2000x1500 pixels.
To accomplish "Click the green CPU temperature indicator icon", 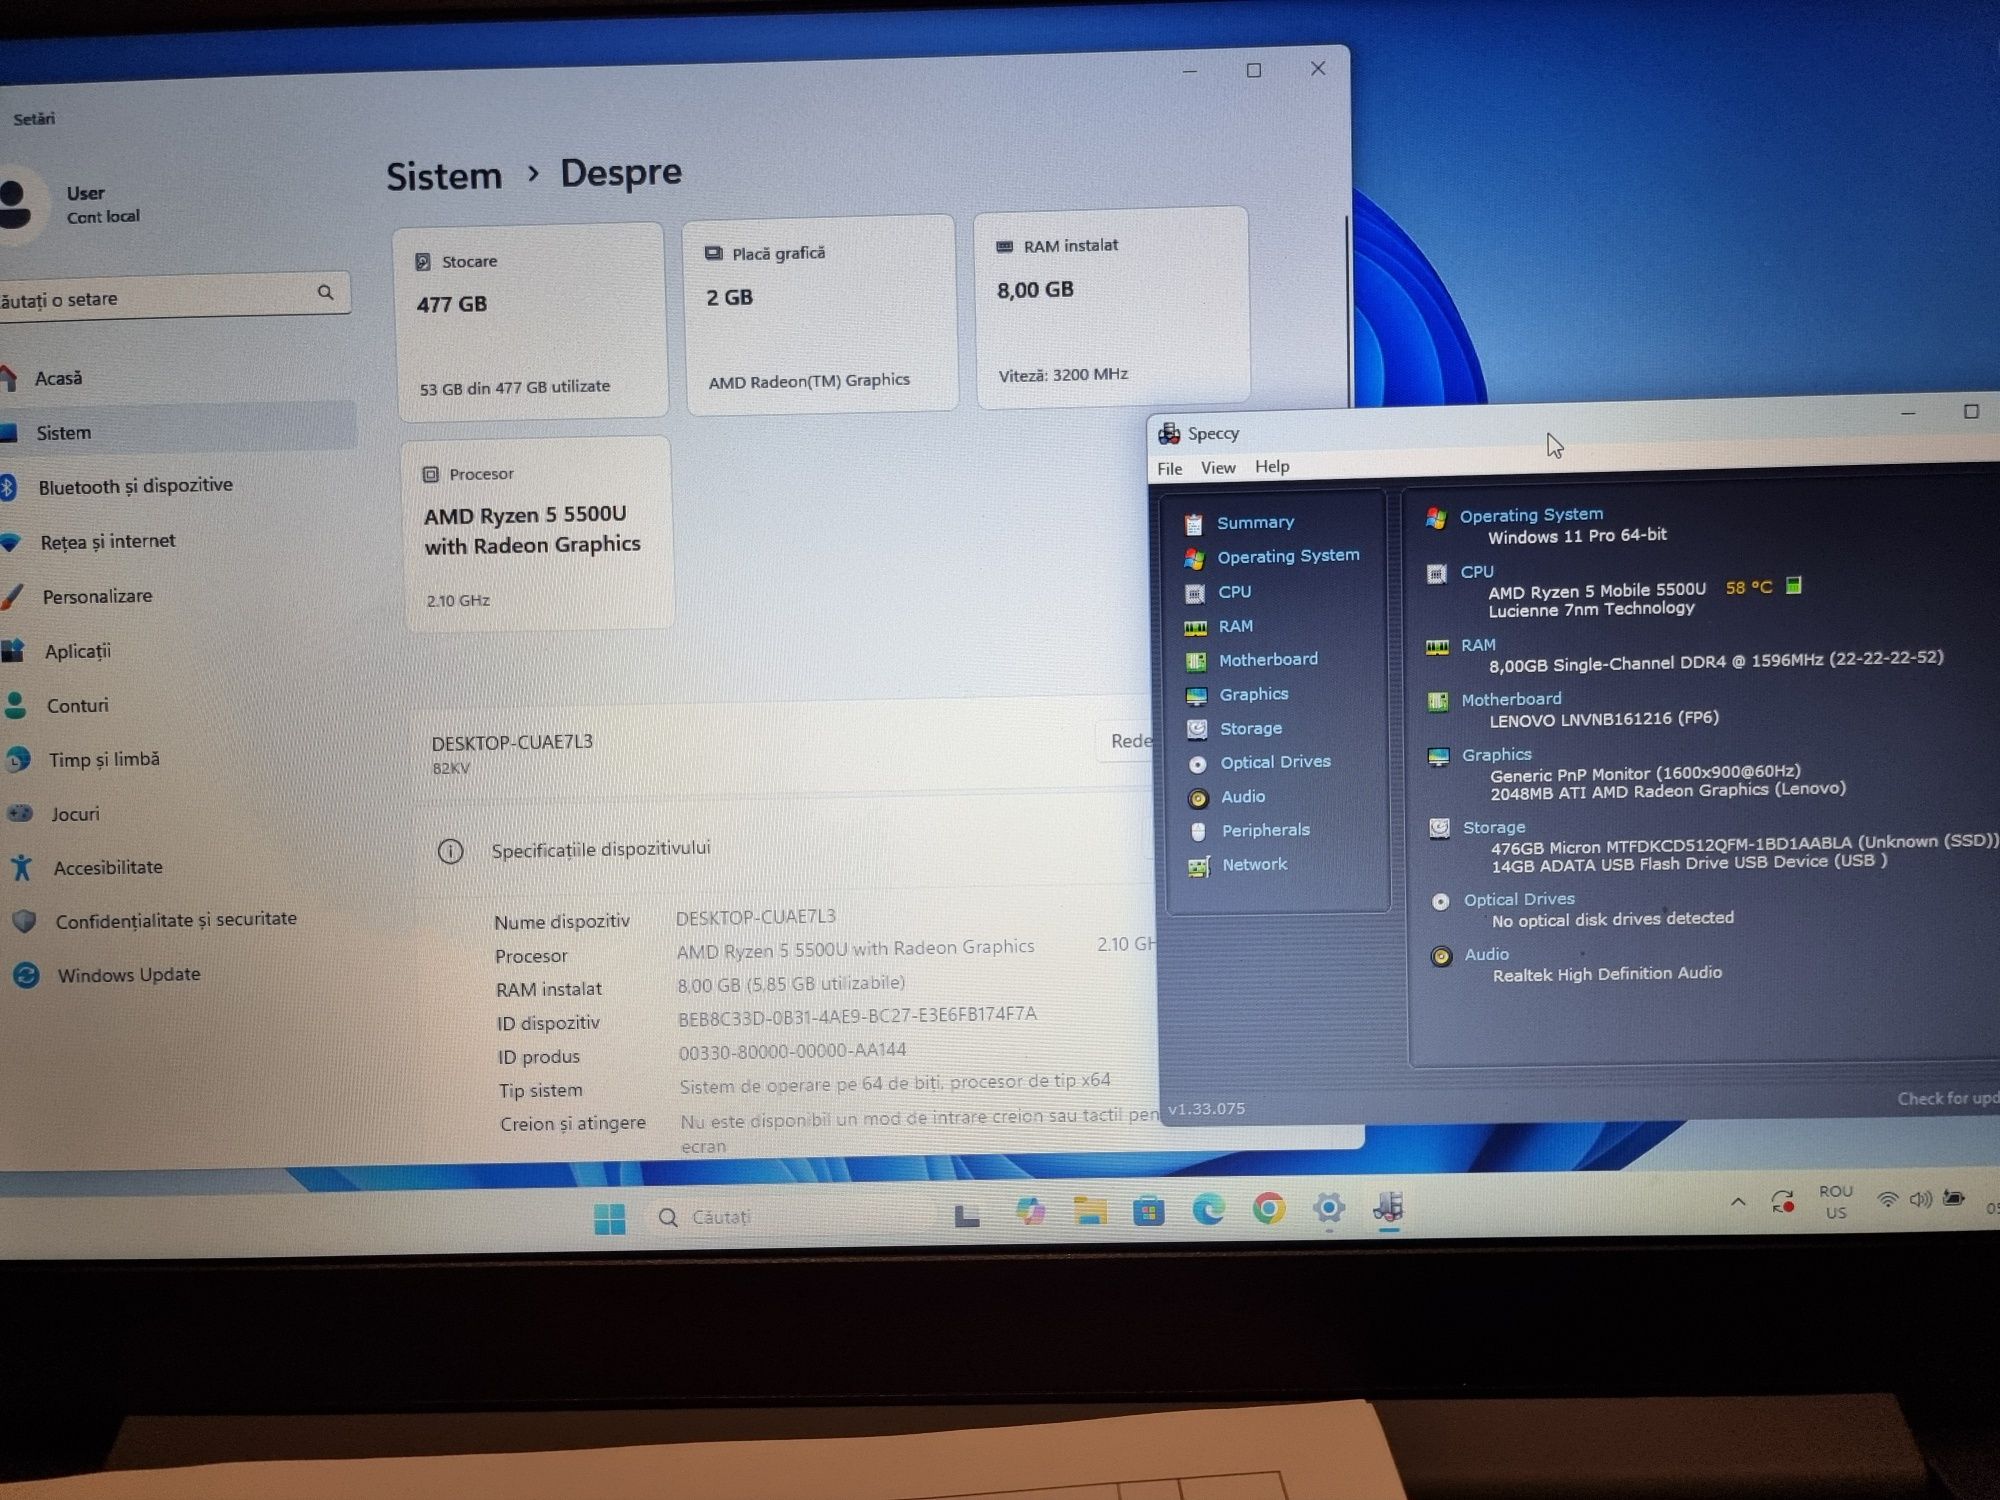I will [1794, 585].
